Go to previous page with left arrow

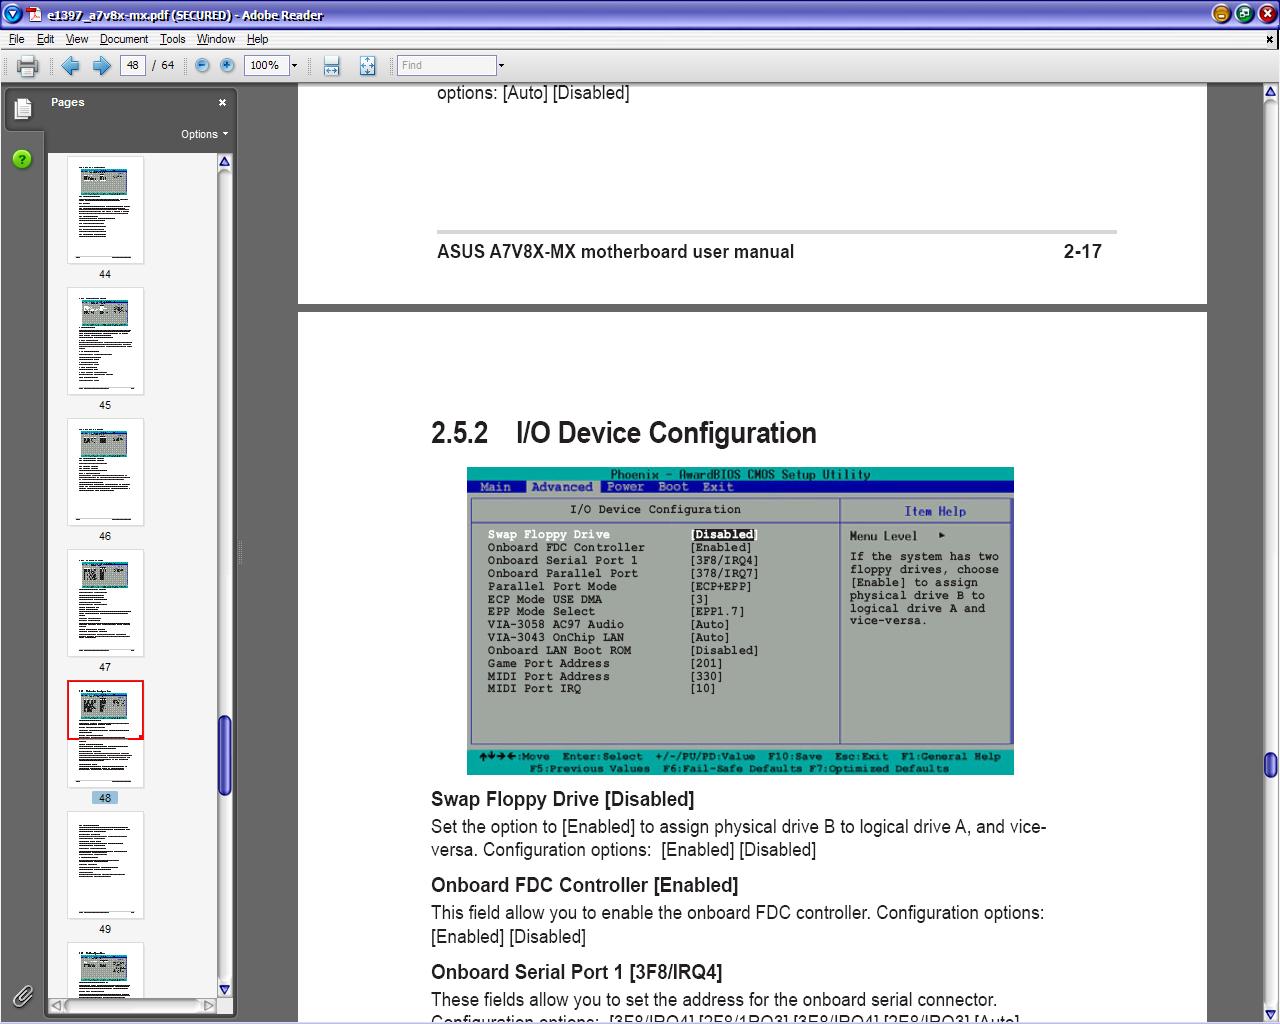[x=70, y=66]
